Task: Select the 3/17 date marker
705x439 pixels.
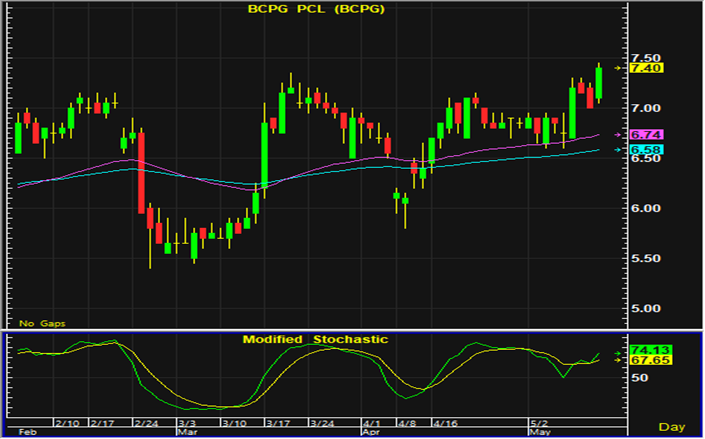Action: click(277, 423)
